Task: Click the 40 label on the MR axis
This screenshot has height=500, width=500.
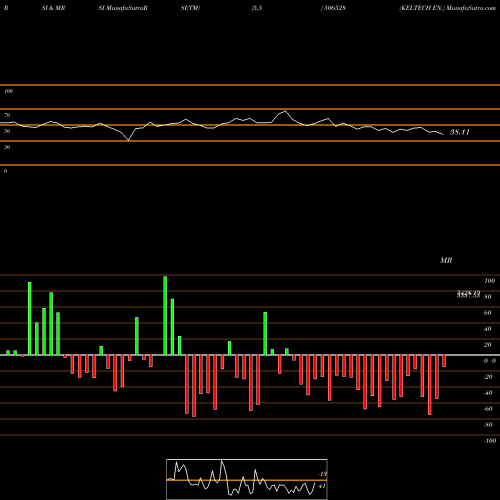Action: coord(488,329)
